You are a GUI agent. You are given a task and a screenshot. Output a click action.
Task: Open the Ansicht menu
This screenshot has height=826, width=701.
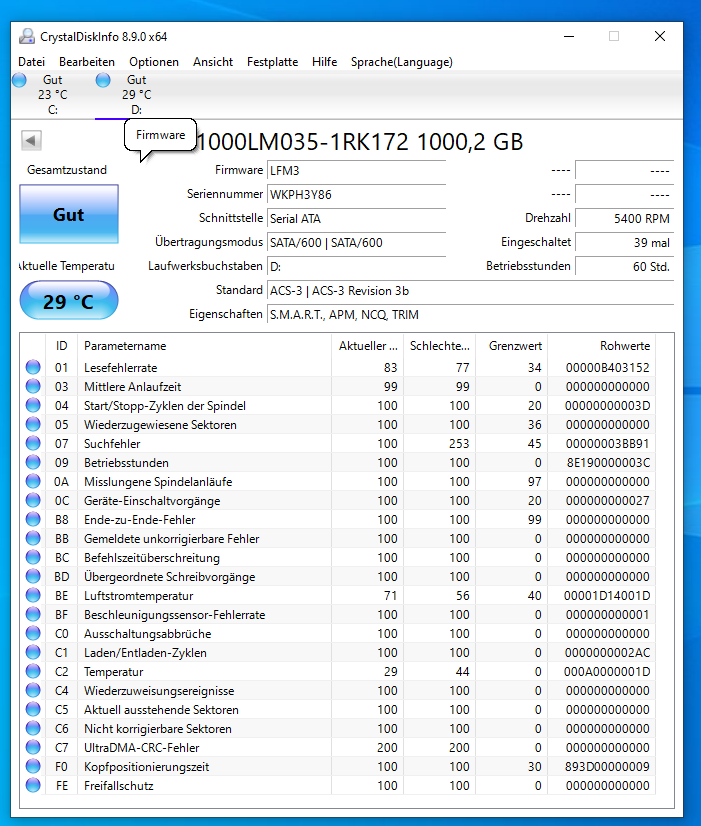tap(213, 62)
